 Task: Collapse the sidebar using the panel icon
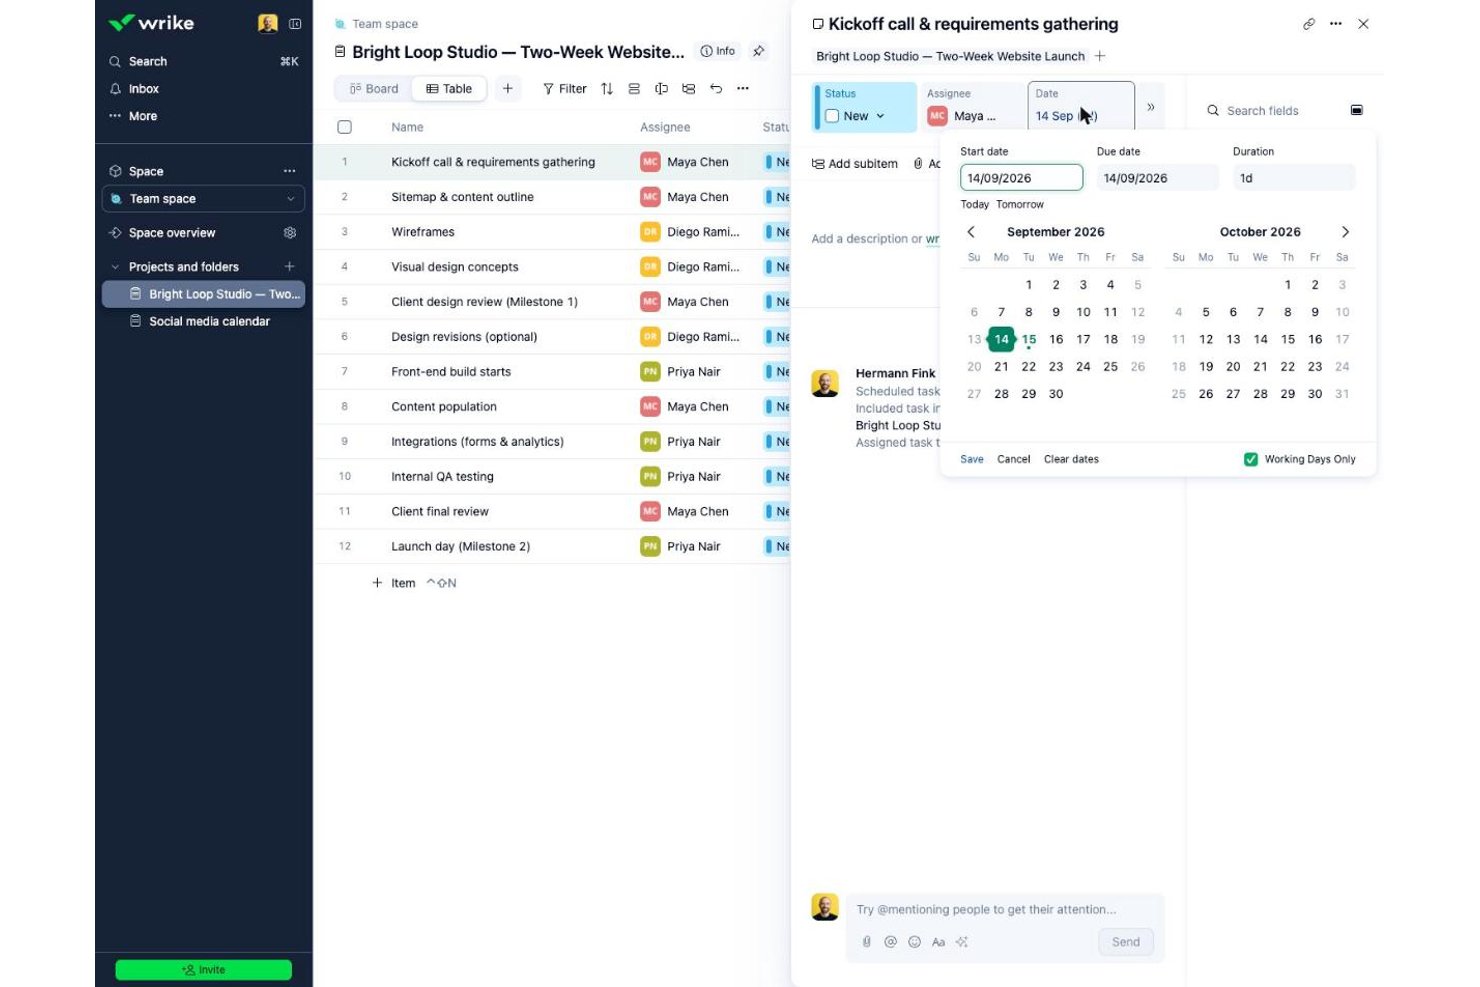[295, 24]
